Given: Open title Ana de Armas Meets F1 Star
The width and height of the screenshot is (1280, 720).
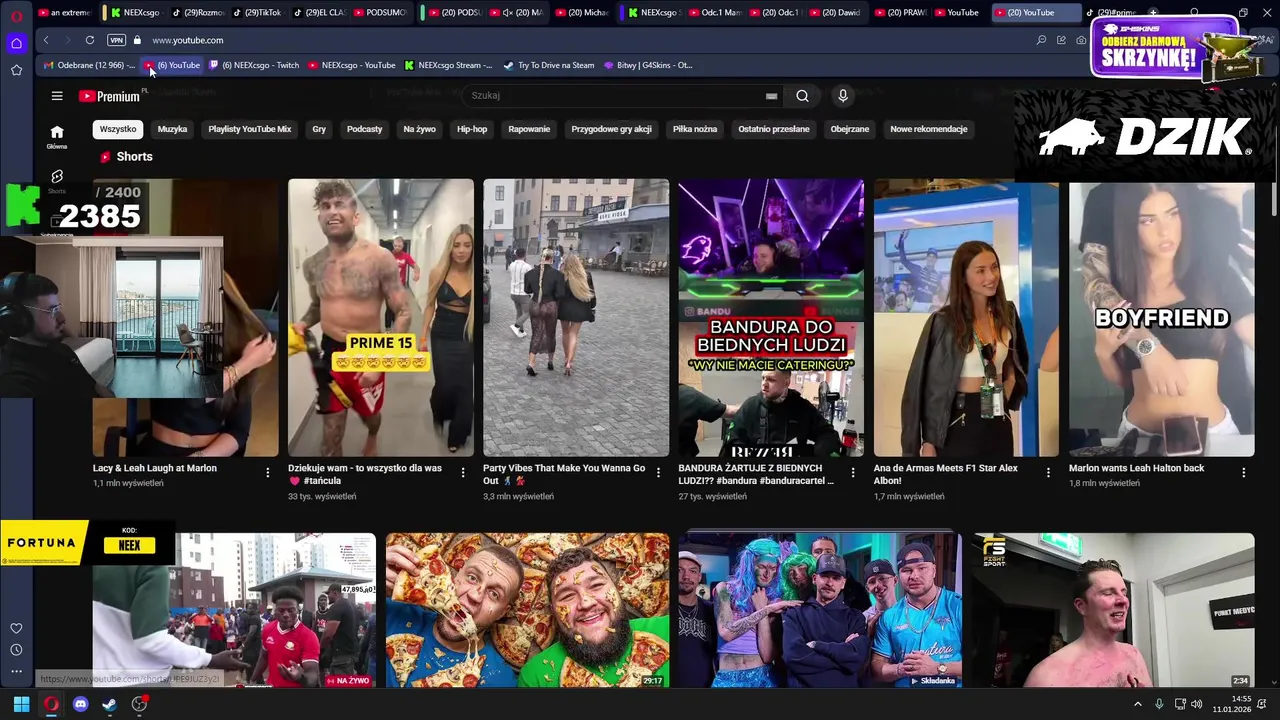Looking at the screenshot, I should [x=946, y=474].
